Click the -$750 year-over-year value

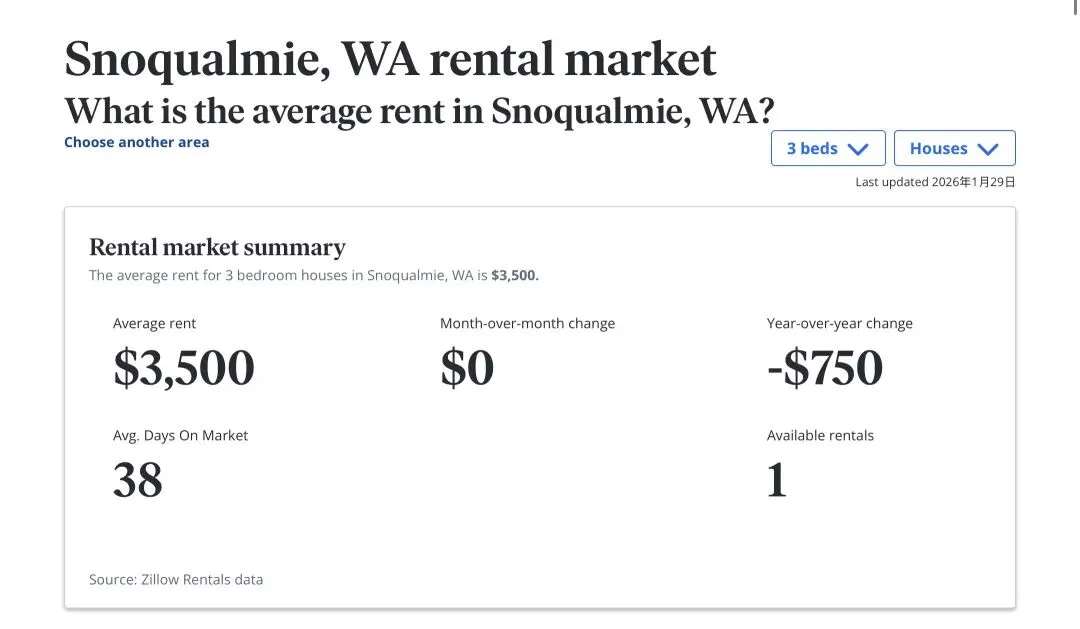(x=825, y=368)
